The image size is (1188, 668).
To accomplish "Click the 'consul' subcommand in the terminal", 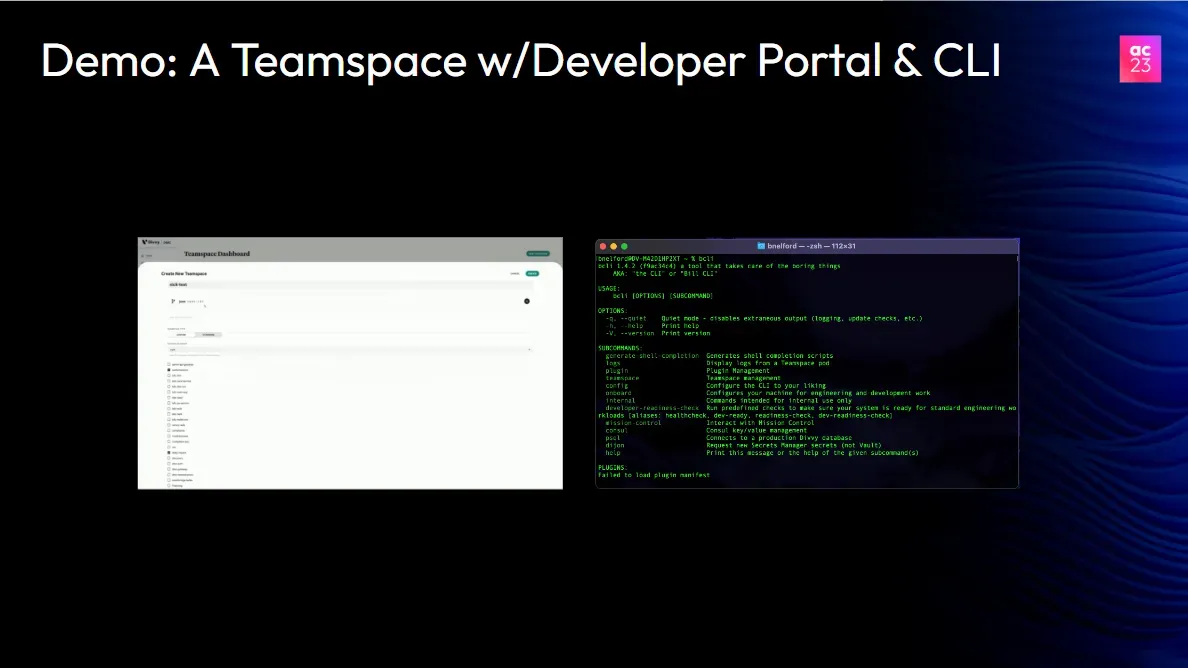I will pyautogui.click(x=617, y=430).
